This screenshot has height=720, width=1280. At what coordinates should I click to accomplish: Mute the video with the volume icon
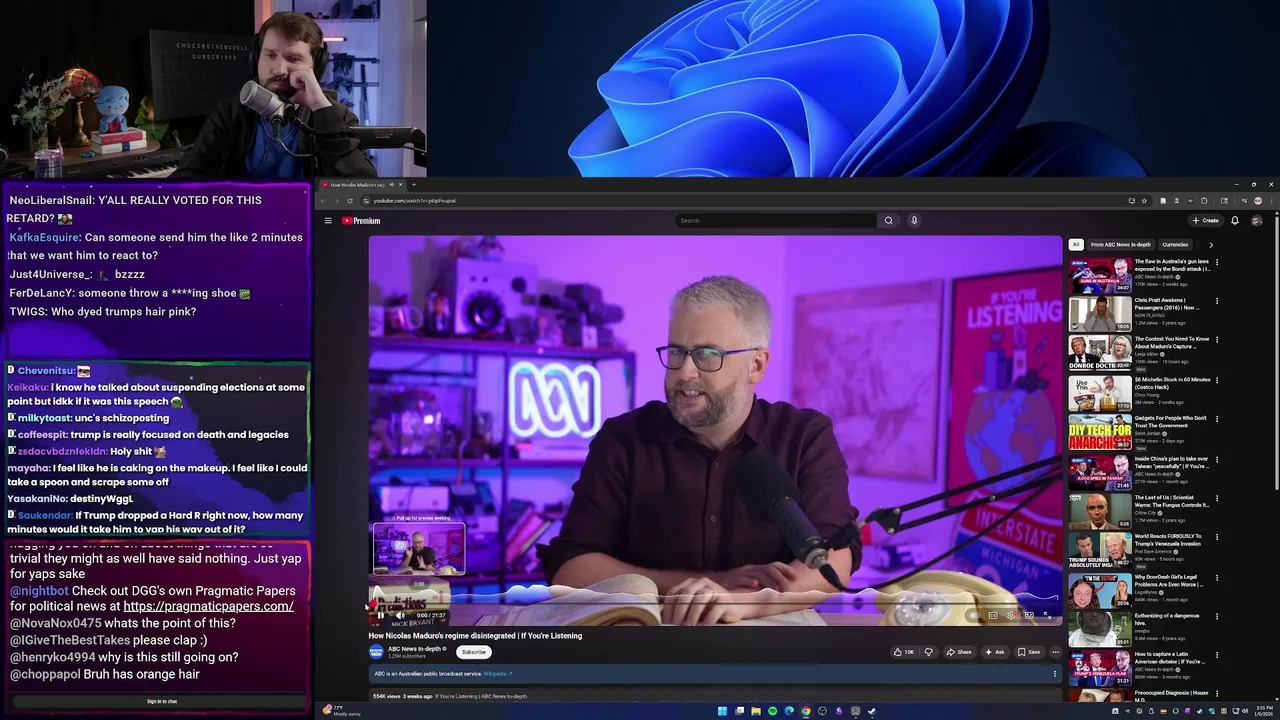pos(400,616)
